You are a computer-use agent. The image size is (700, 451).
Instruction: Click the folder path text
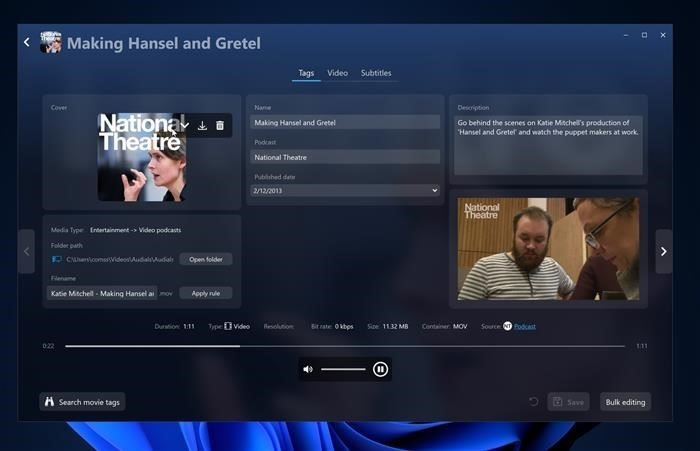click(x=120, y=259)
